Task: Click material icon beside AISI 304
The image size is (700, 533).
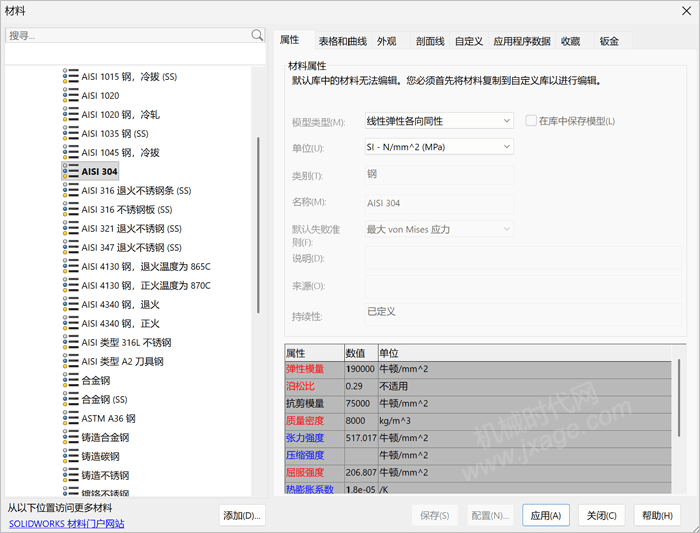Action: pyautogui.click(x=71, y=171)
